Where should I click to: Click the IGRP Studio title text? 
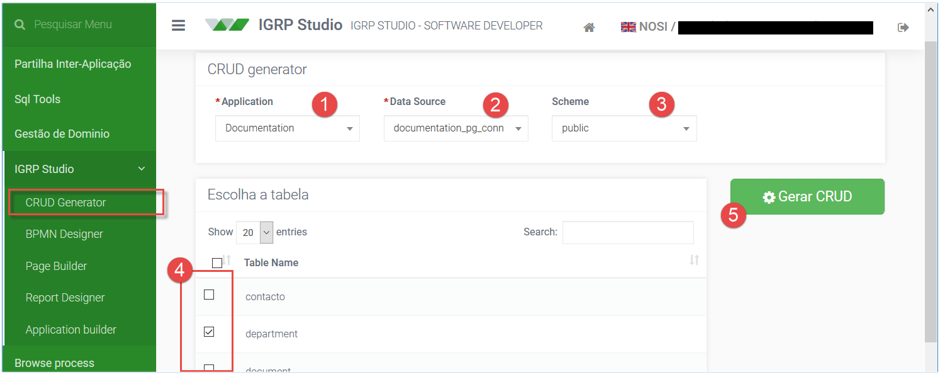(x=300, y=25)
